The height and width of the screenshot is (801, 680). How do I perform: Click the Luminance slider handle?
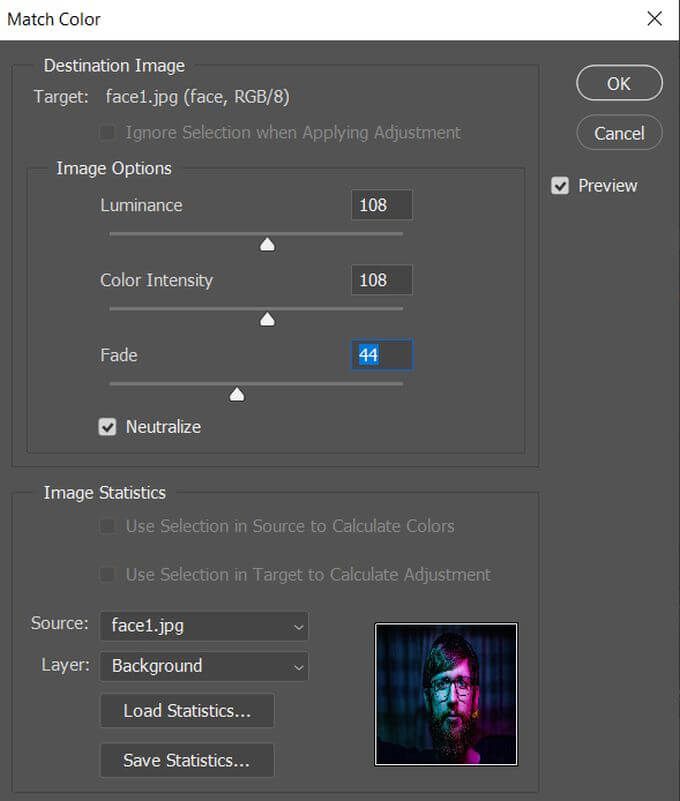(267, 245)
